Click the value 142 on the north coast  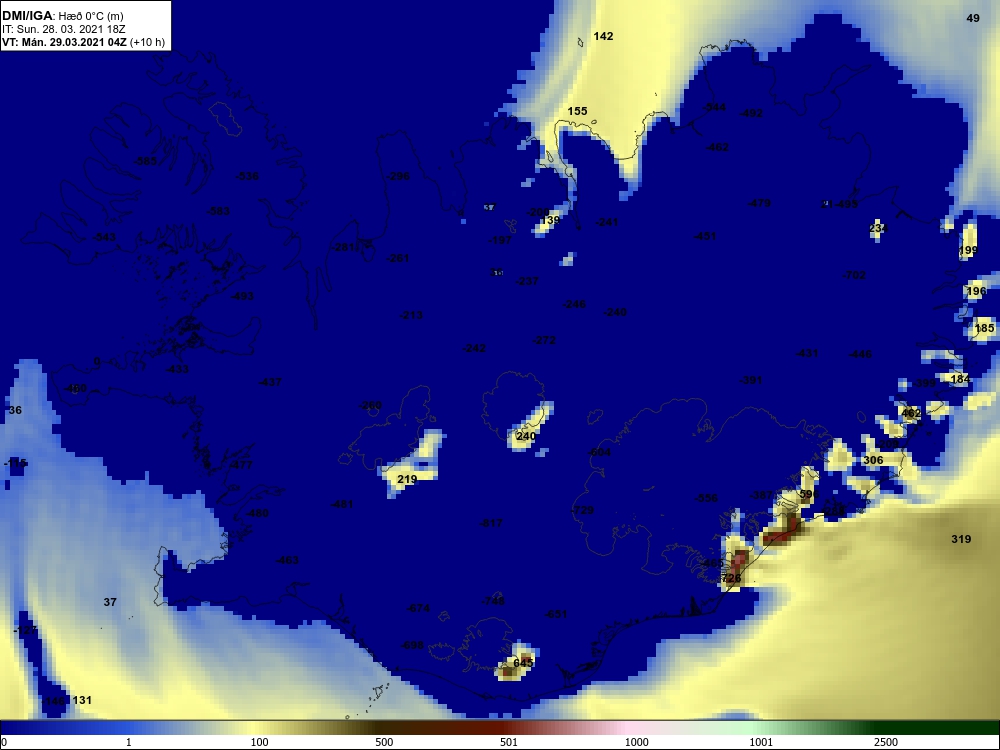[603, 36]
